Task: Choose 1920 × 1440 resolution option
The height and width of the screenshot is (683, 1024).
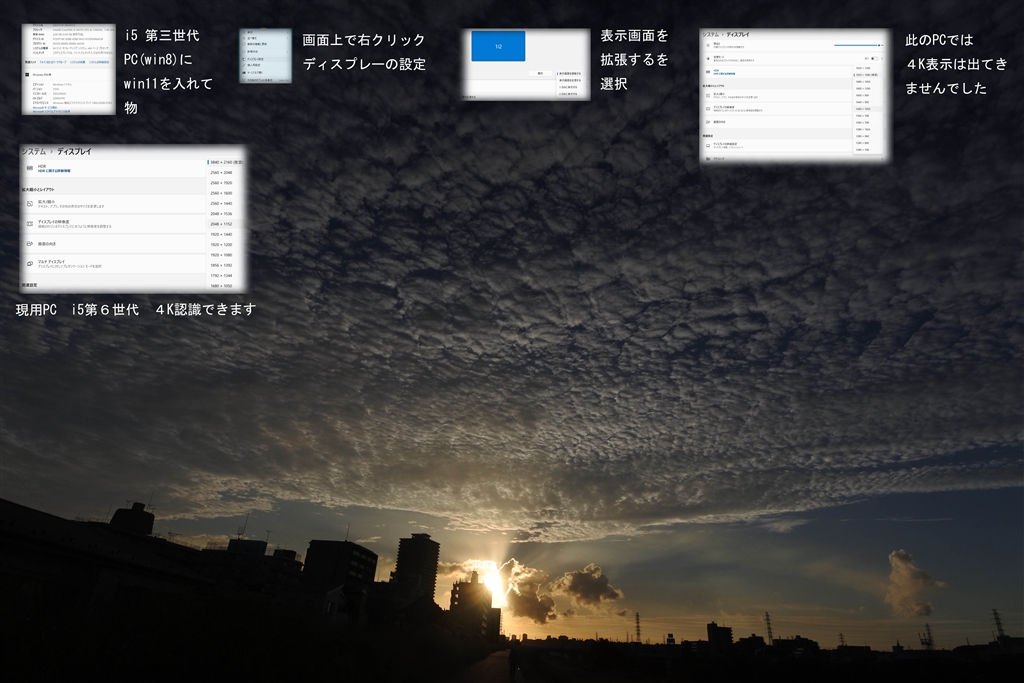Action: [x=221, y=234]
